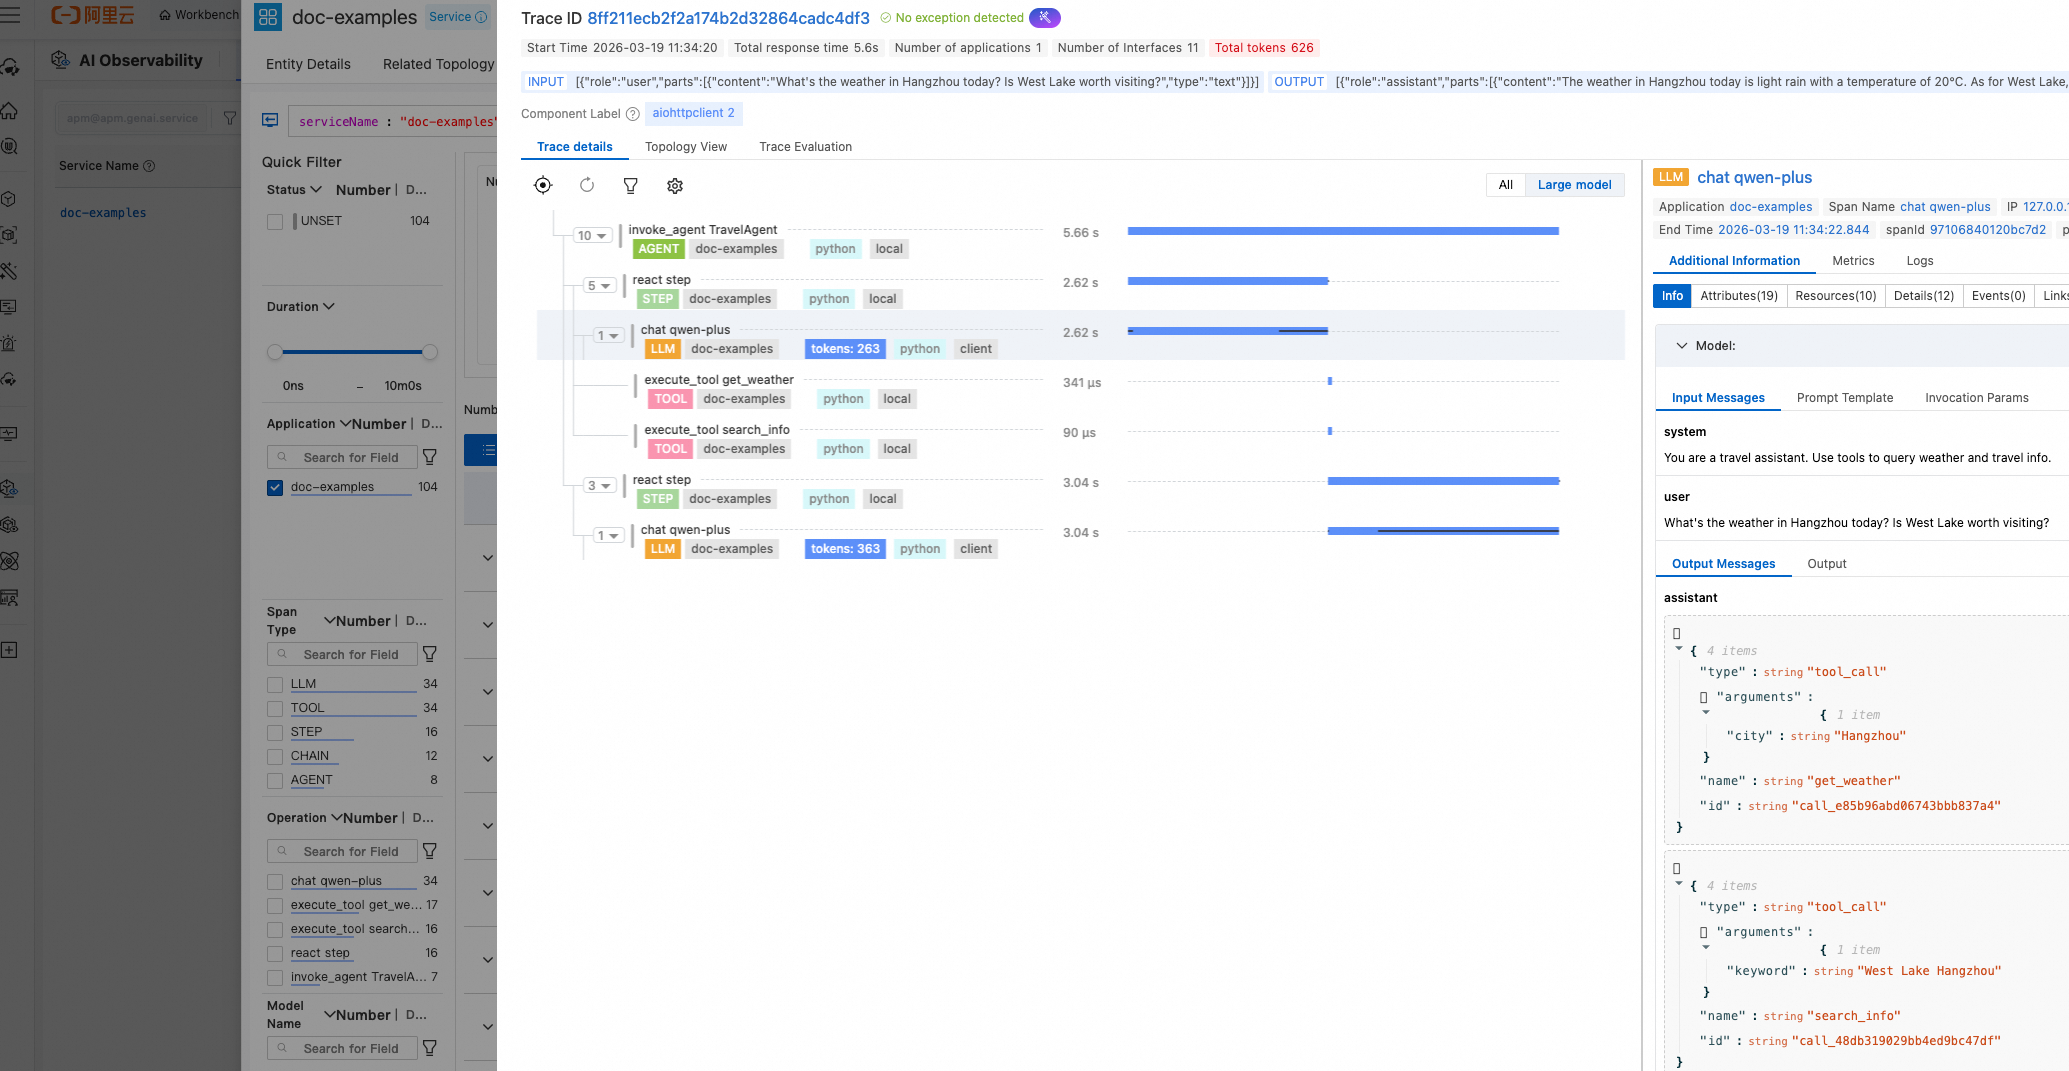Click funnel icon next to Application search field

click(x=430, y=457)
